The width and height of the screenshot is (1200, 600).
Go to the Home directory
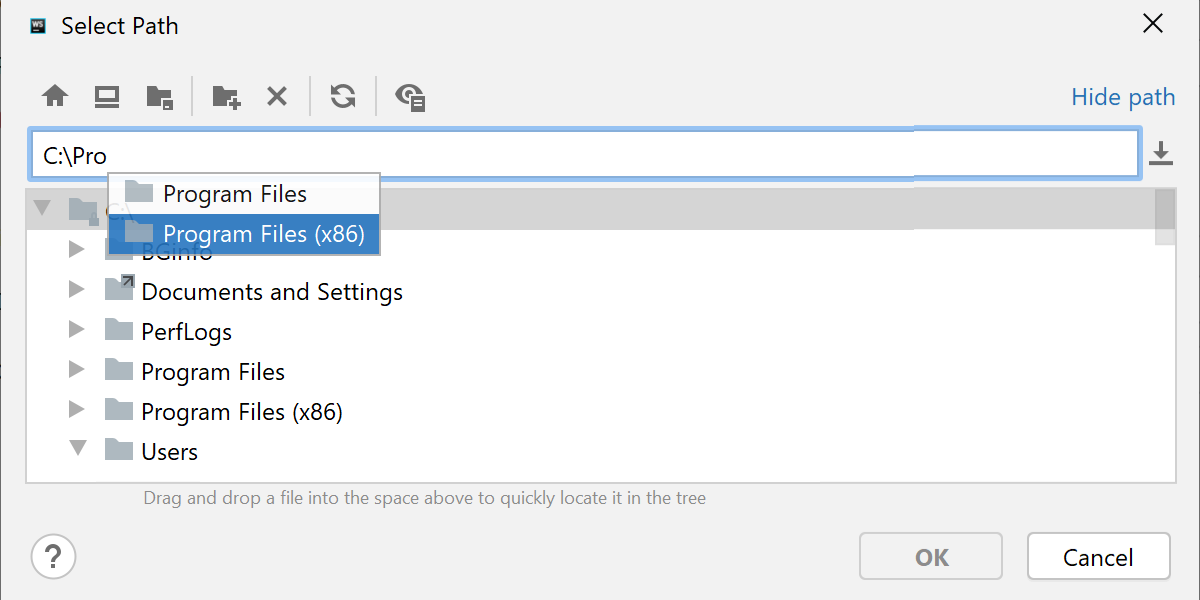55,96
